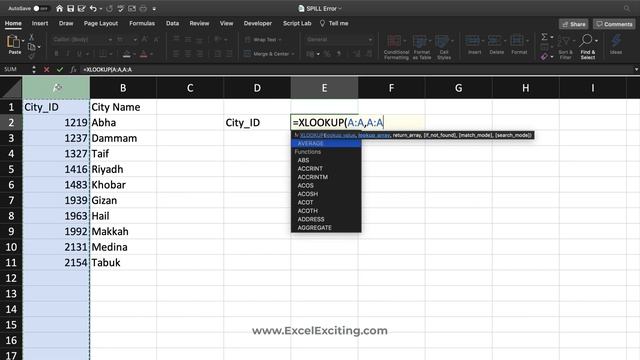Image resolution: width=640 pixels, height=360 pixels.
Task: Click the Ideas lightning icon
Action: point(616,41)
